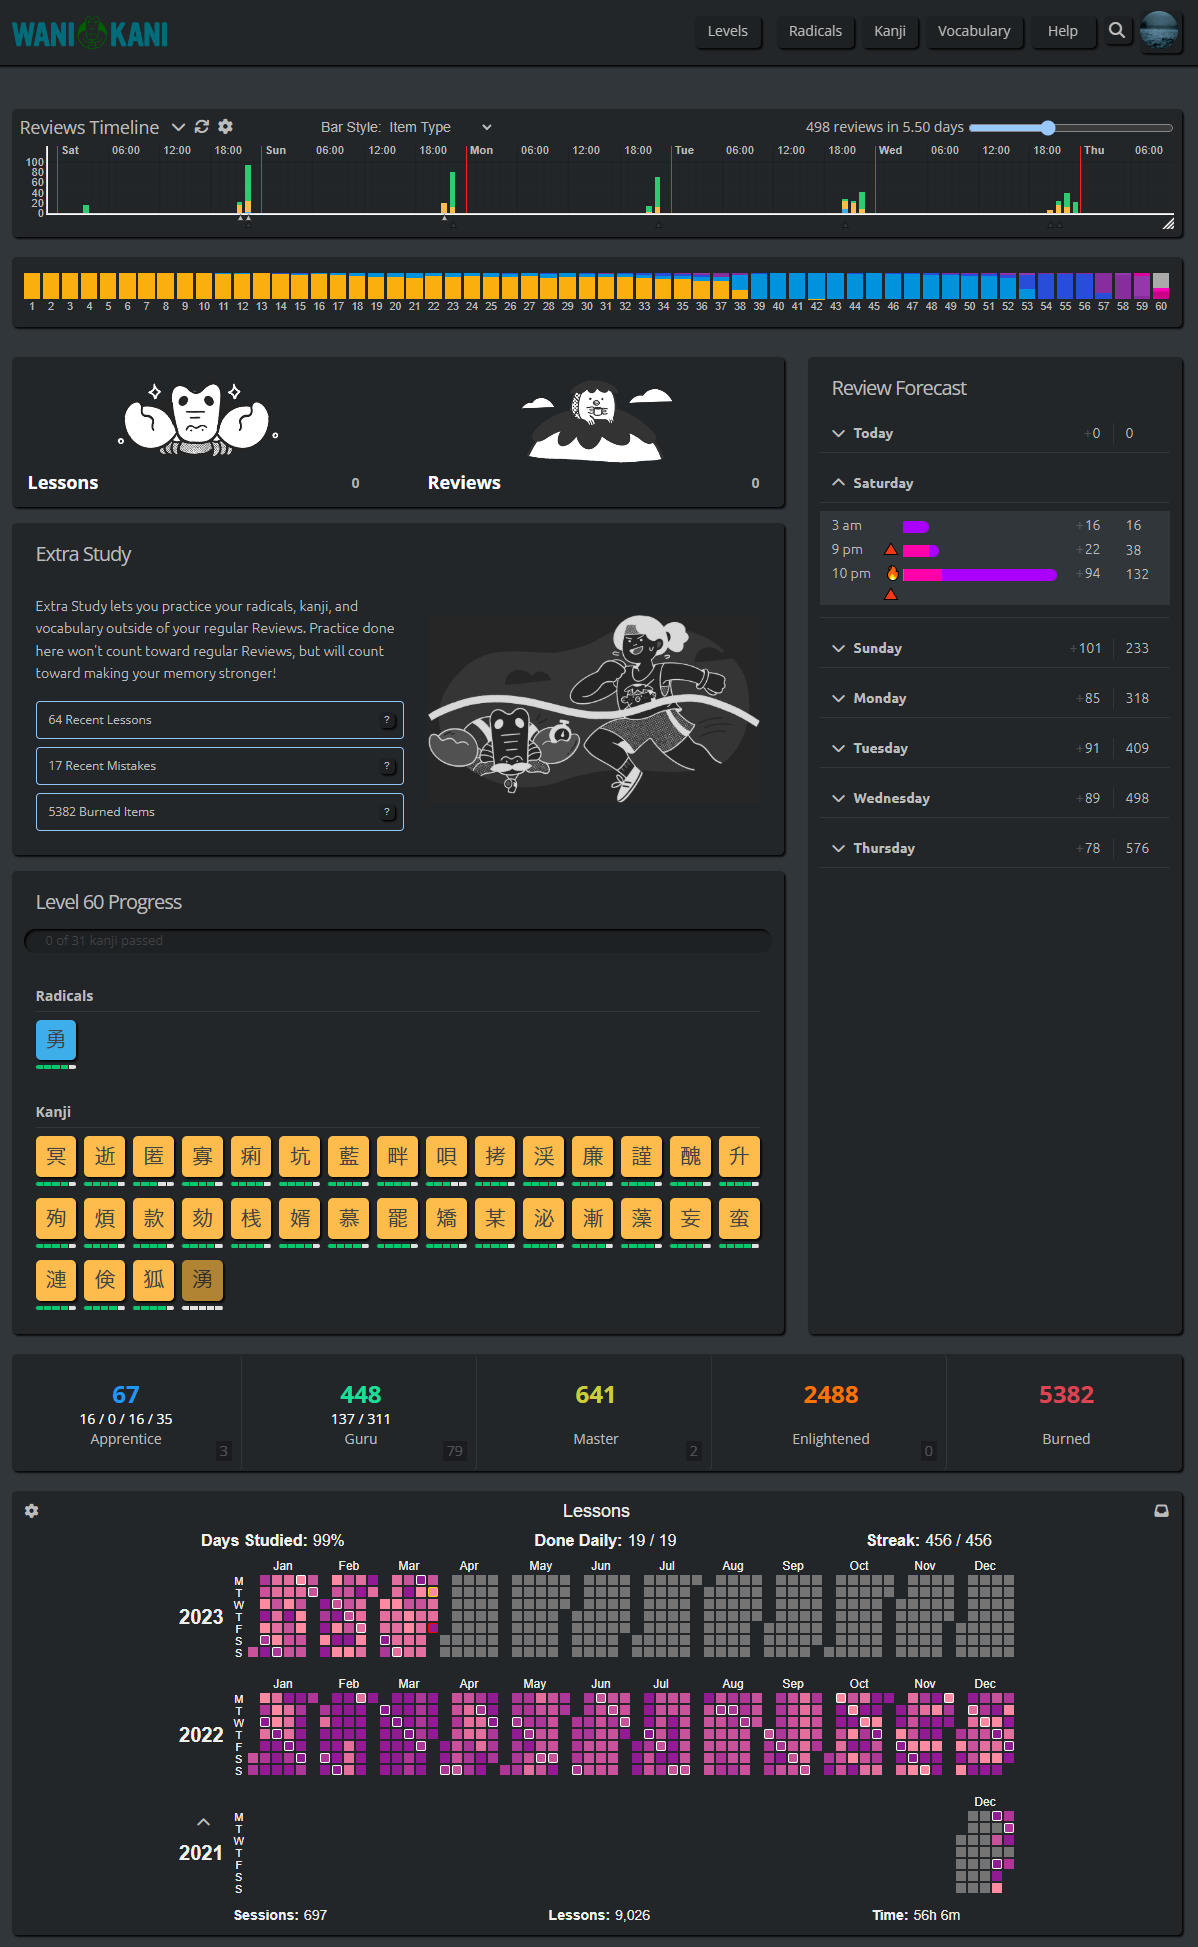Open the Levels menu
1198x1947 pixels.
point(728,31)
